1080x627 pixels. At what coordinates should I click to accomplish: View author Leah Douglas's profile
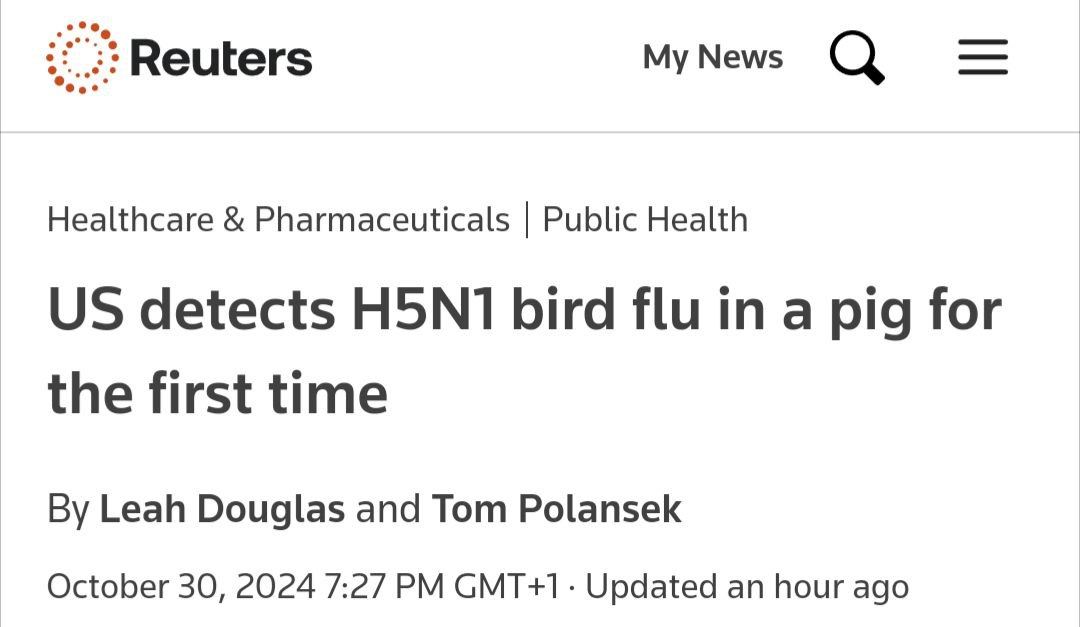[222, 509]
